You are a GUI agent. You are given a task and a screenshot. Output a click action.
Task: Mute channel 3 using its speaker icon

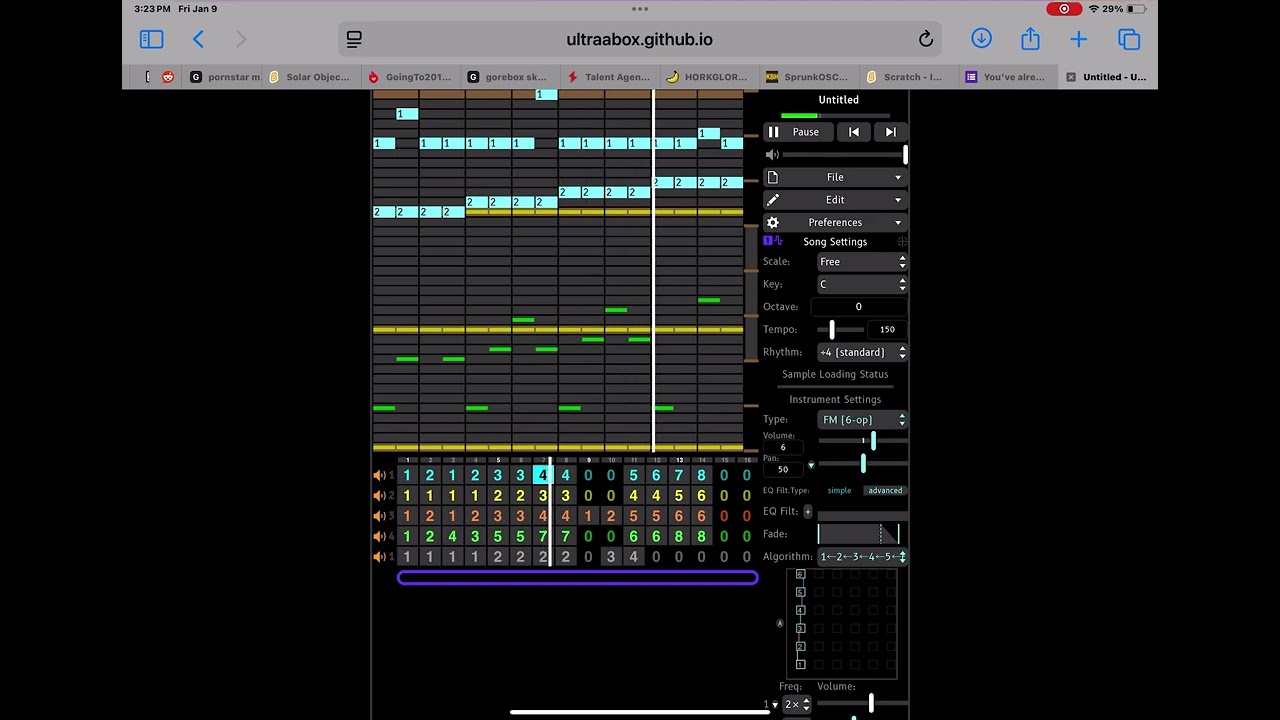coord(380,516)
